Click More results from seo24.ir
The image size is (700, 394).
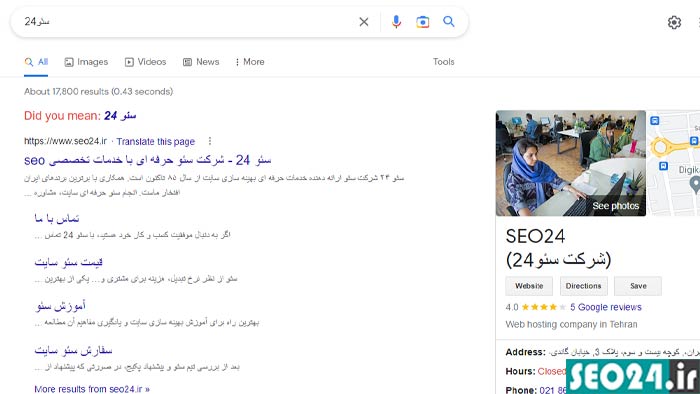(92, 389)
